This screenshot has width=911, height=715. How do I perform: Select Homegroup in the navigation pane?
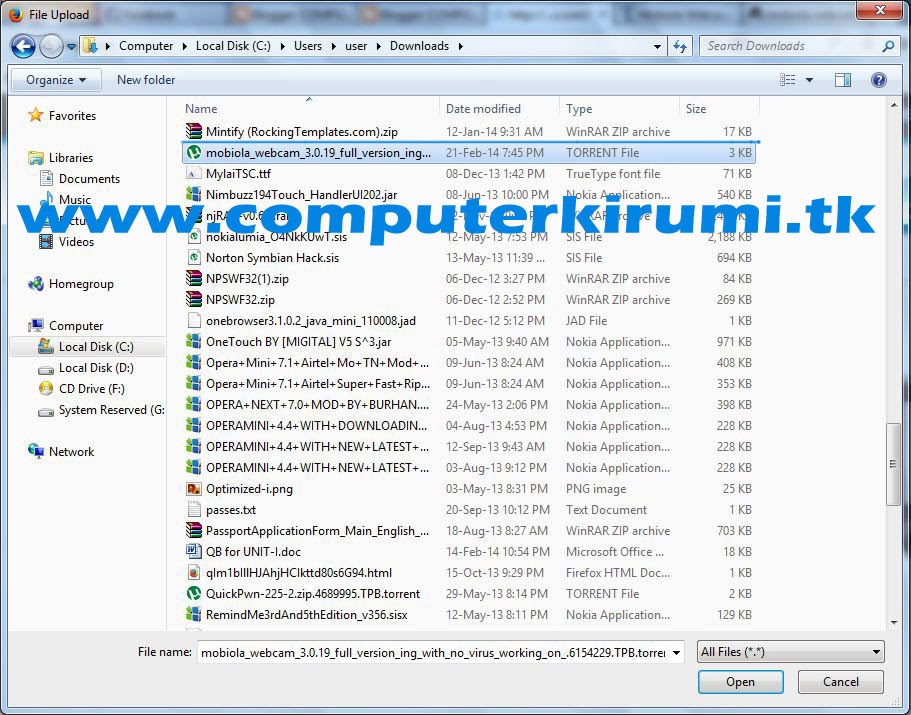[x=81, y=283]
